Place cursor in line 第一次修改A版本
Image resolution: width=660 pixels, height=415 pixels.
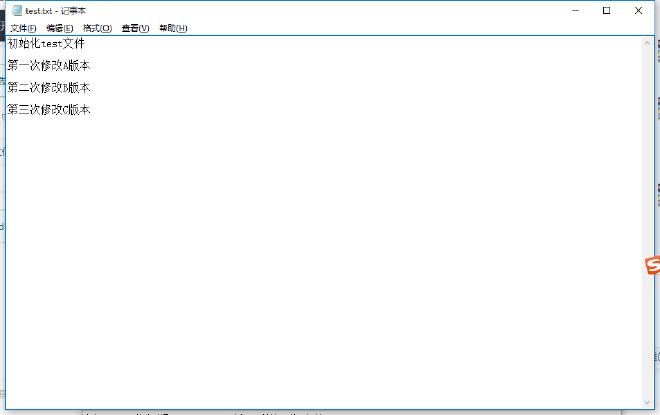pyautogui.click(x=48, y=65)
